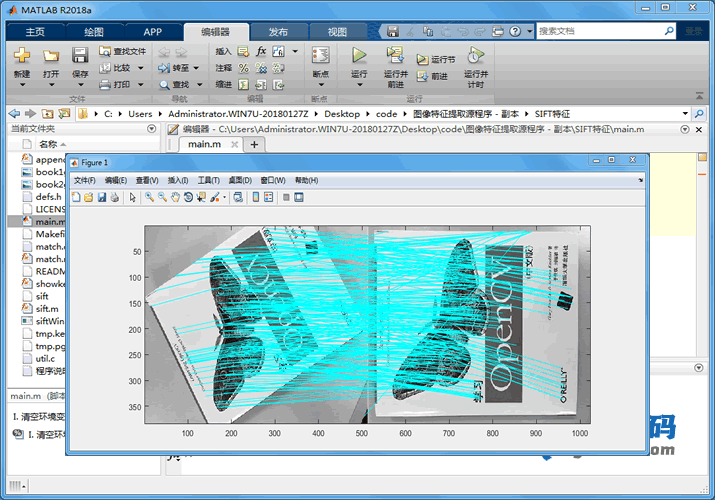This screenshot has height=500, width=715.
Task: Click the 登录 (Sign In) link
Action: 694,31
